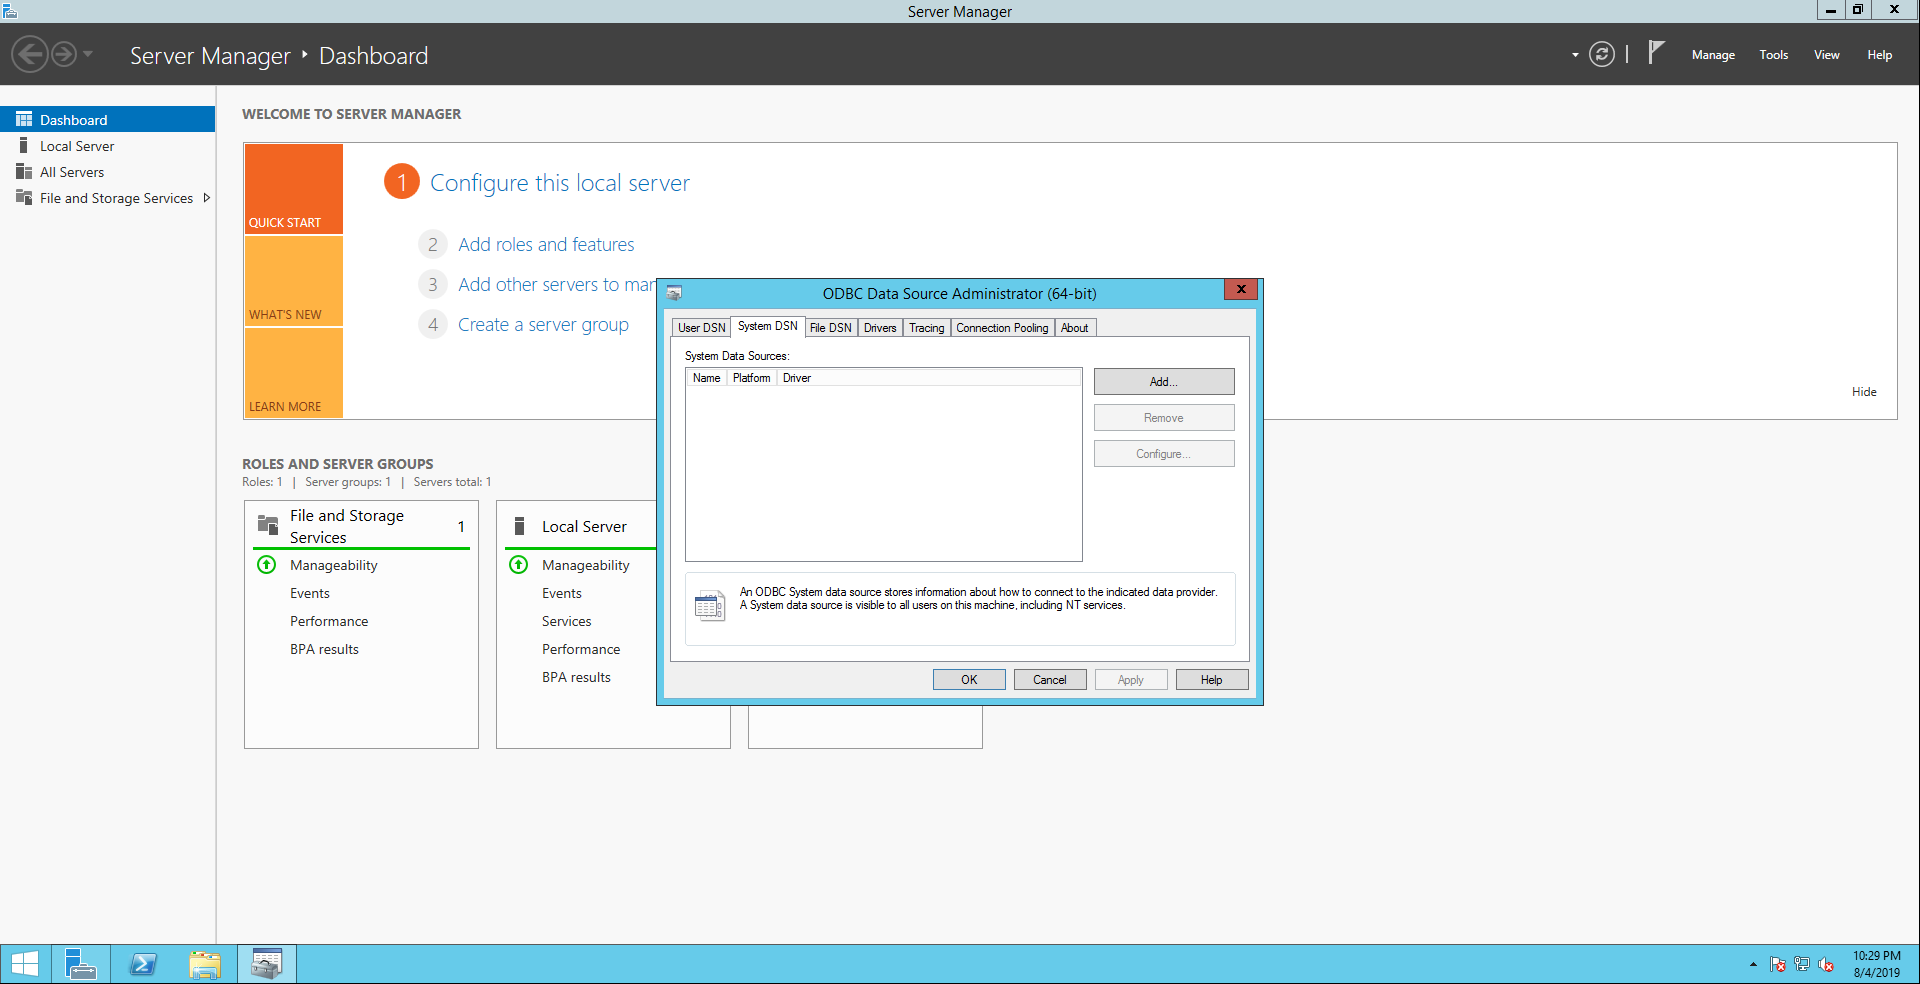
Task: Show hidden system tray icons
Action: click(1753, 965)
